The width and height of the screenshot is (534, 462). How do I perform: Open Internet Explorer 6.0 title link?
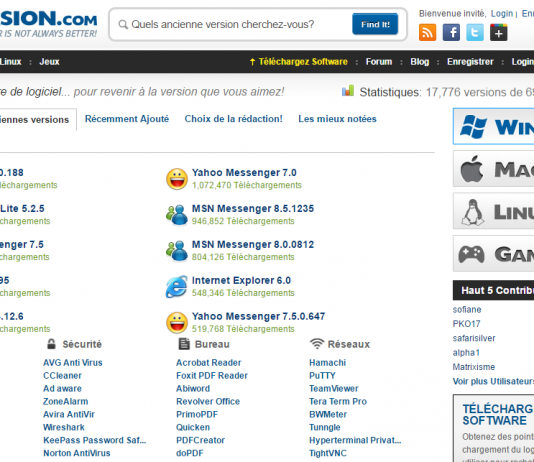point(241,281)
